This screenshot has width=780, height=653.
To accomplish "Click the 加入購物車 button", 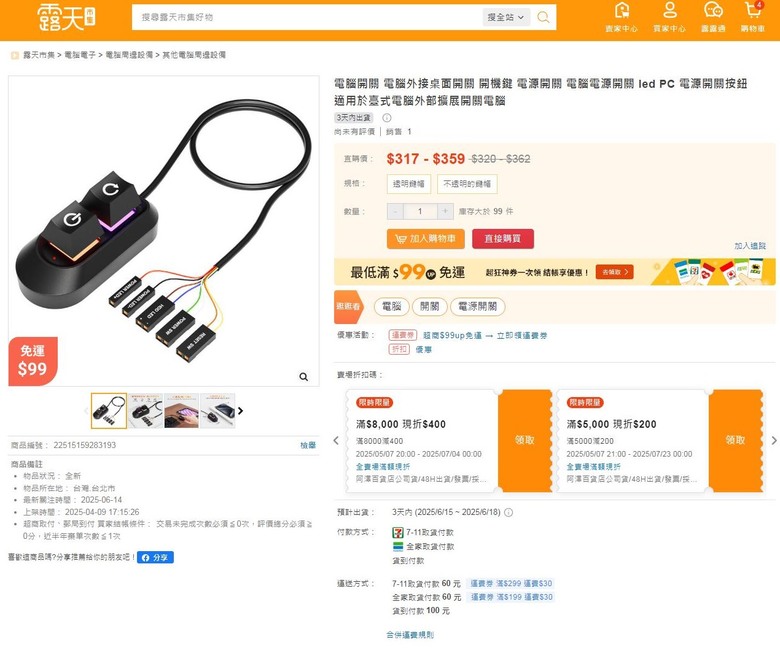I will 426,239.
